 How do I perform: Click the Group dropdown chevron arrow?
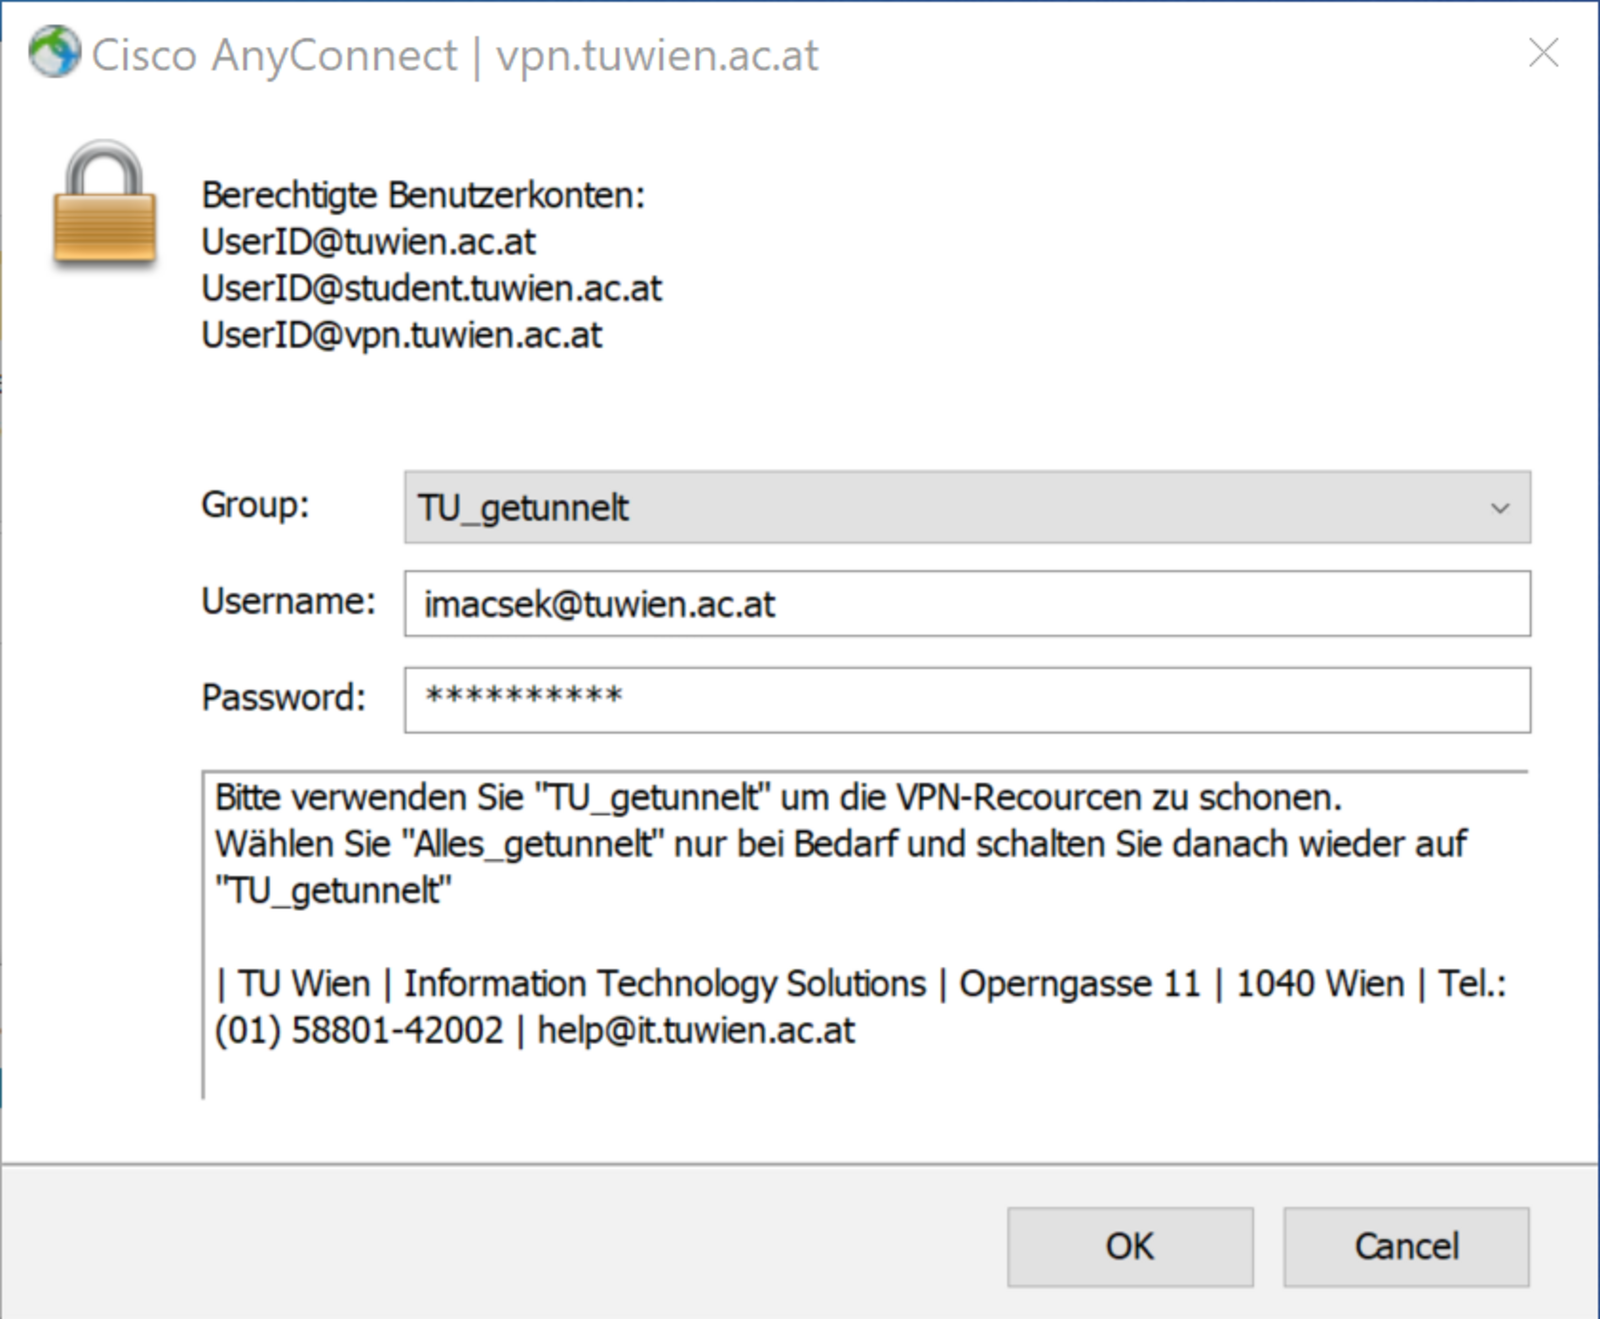1499,508
